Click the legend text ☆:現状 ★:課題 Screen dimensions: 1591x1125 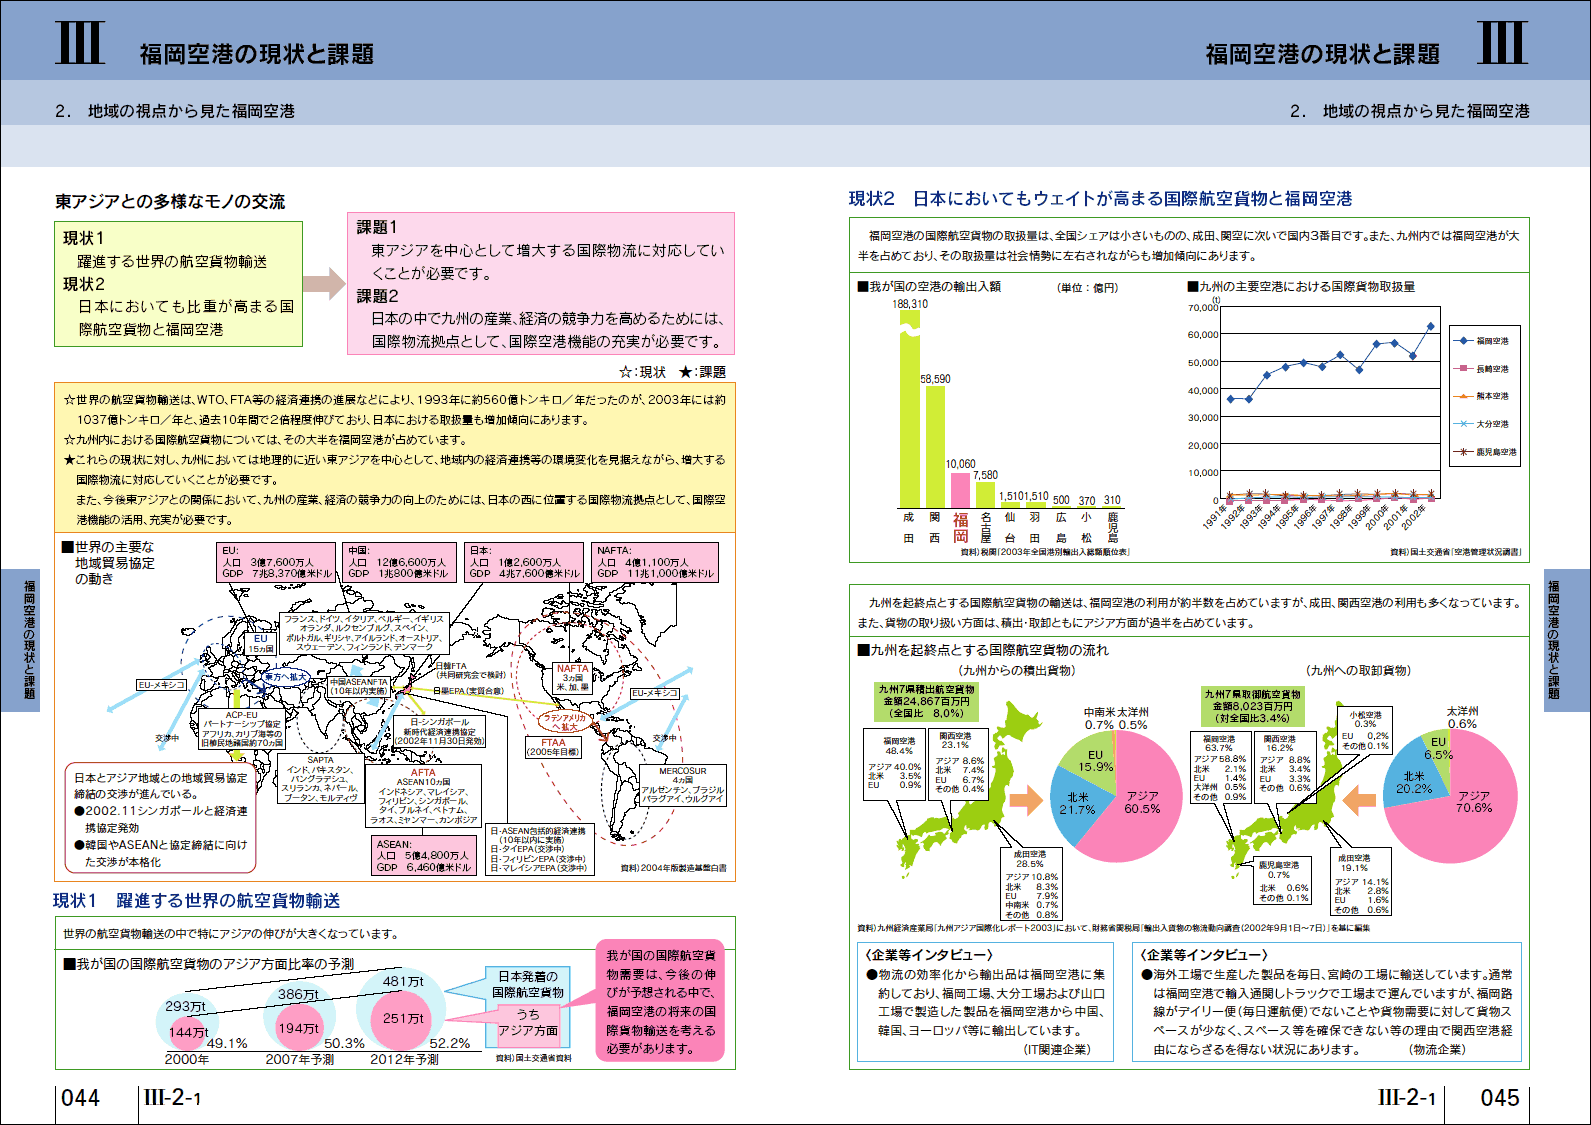[x=672, y=372]
